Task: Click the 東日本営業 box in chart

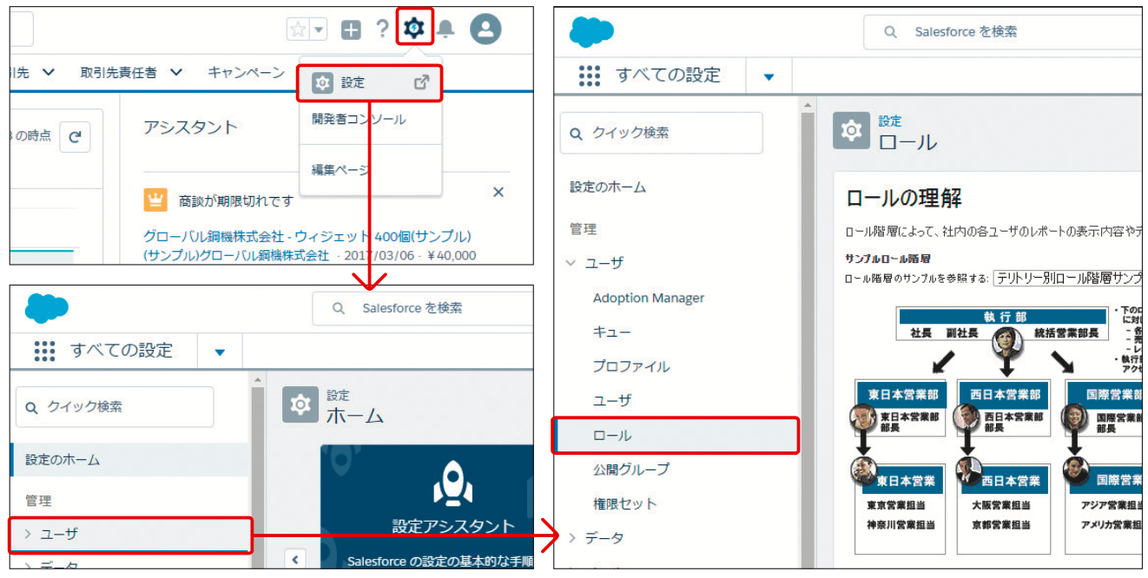Action: [901, 508]
